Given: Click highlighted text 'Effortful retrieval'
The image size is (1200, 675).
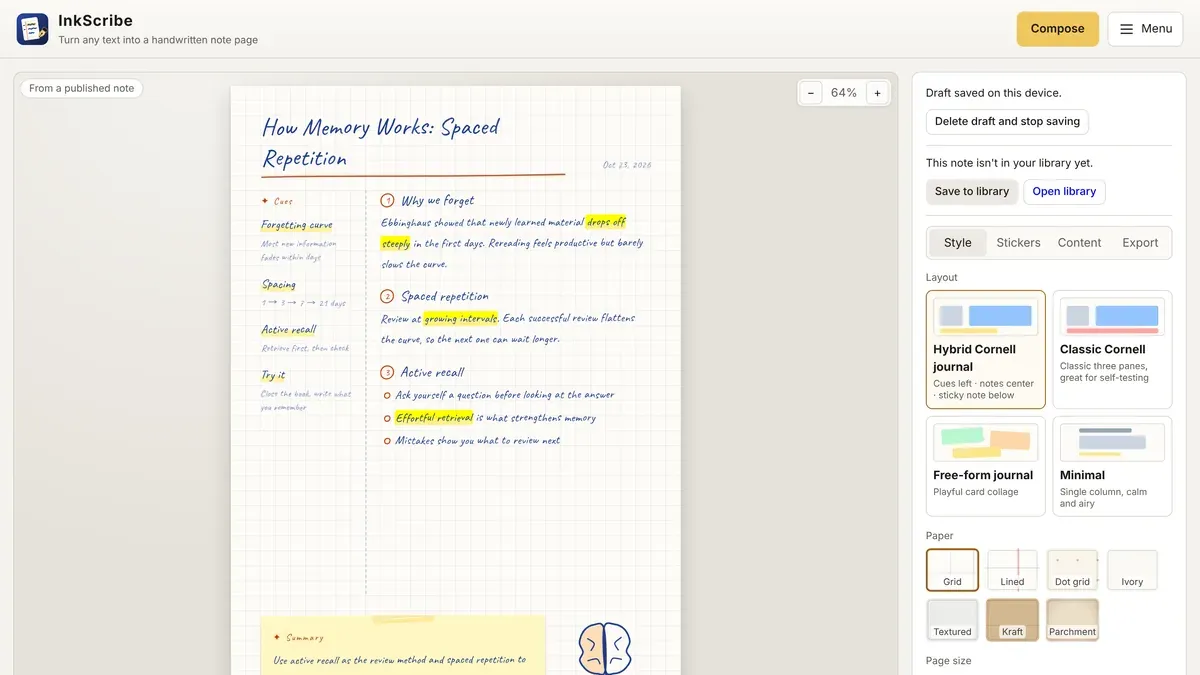Looking at the screenshot, I should pos(434,418).
